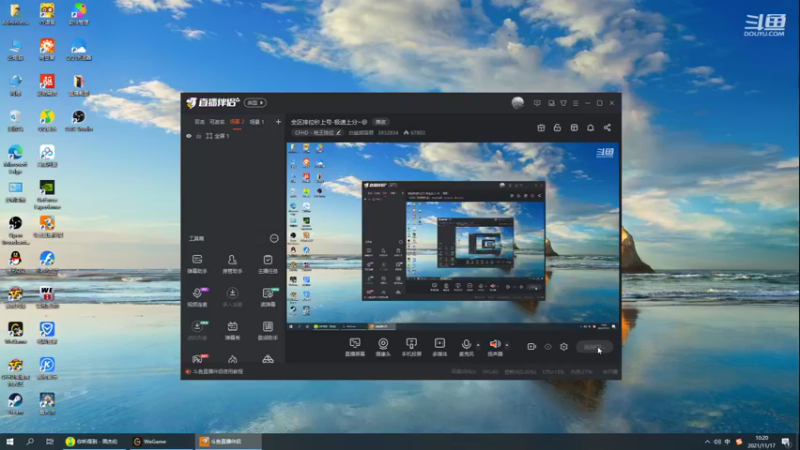Click the 修改 button next to stream title
The height and width of the screenshot is (450, 800).
[381, 122]
